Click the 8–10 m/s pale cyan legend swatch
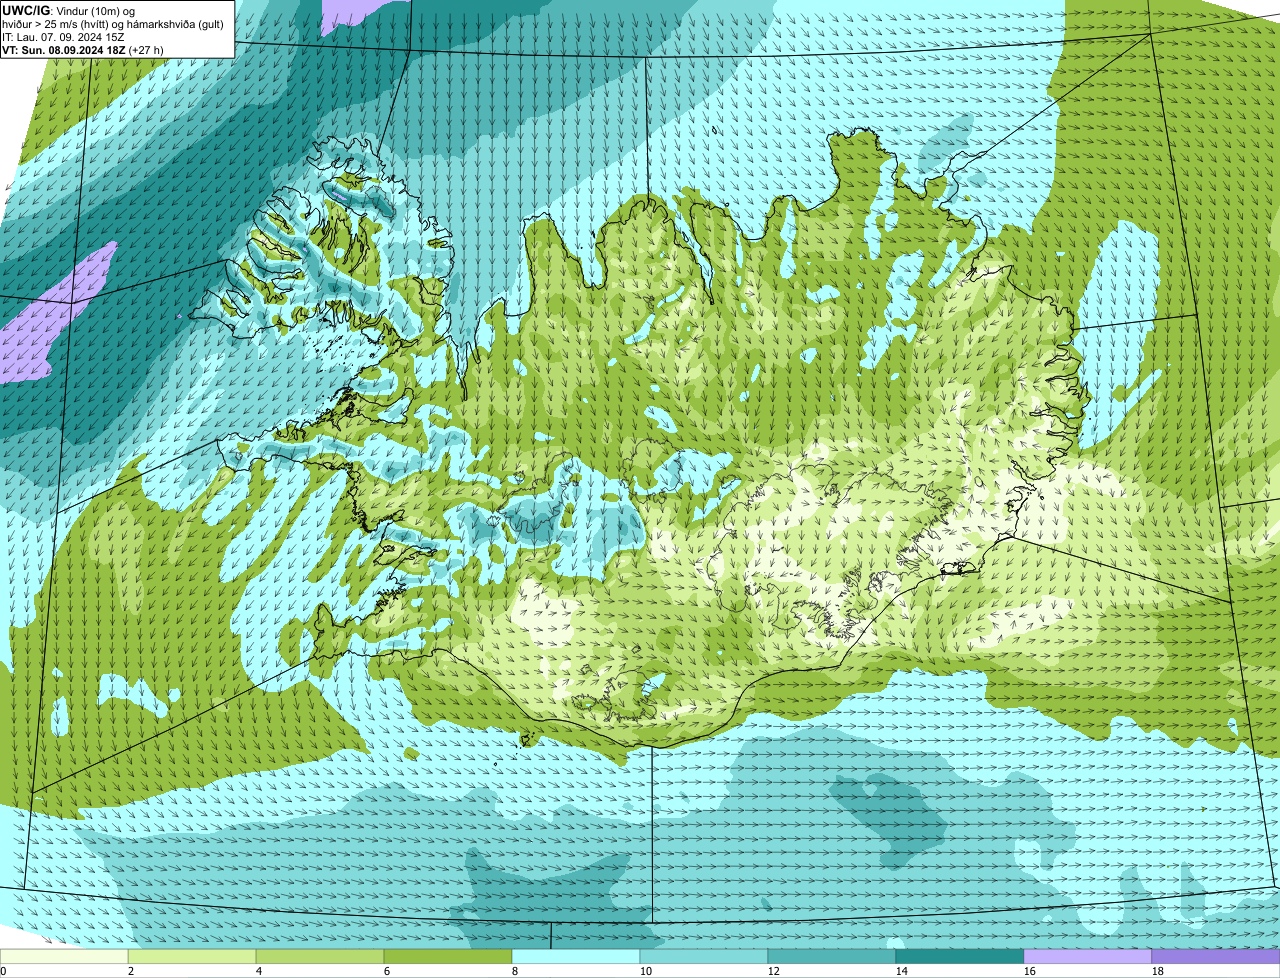The width and height of the screenshot is (1280, 978). tap(576, 957)
